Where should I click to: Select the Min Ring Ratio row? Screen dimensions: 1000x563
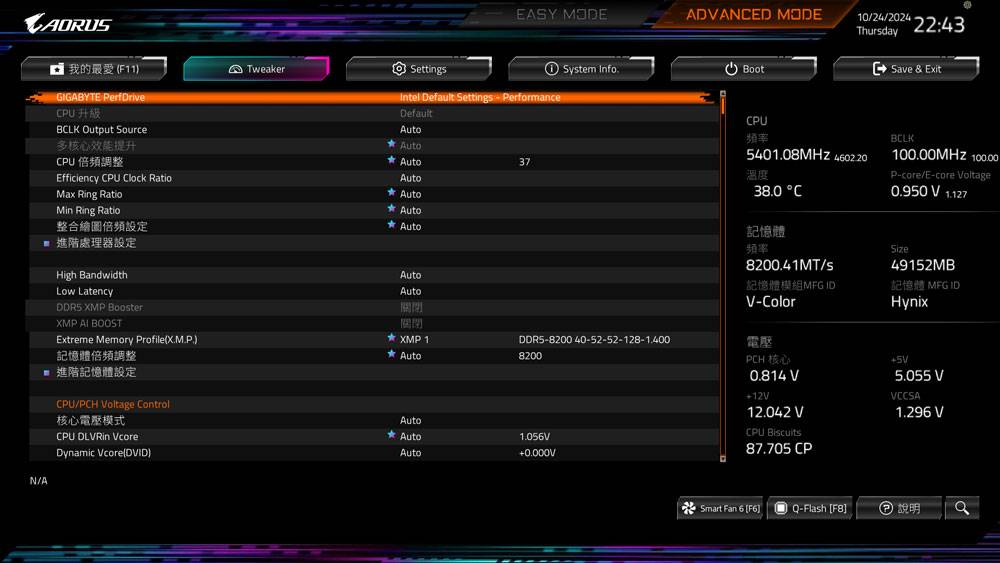(x=372, y=210)
